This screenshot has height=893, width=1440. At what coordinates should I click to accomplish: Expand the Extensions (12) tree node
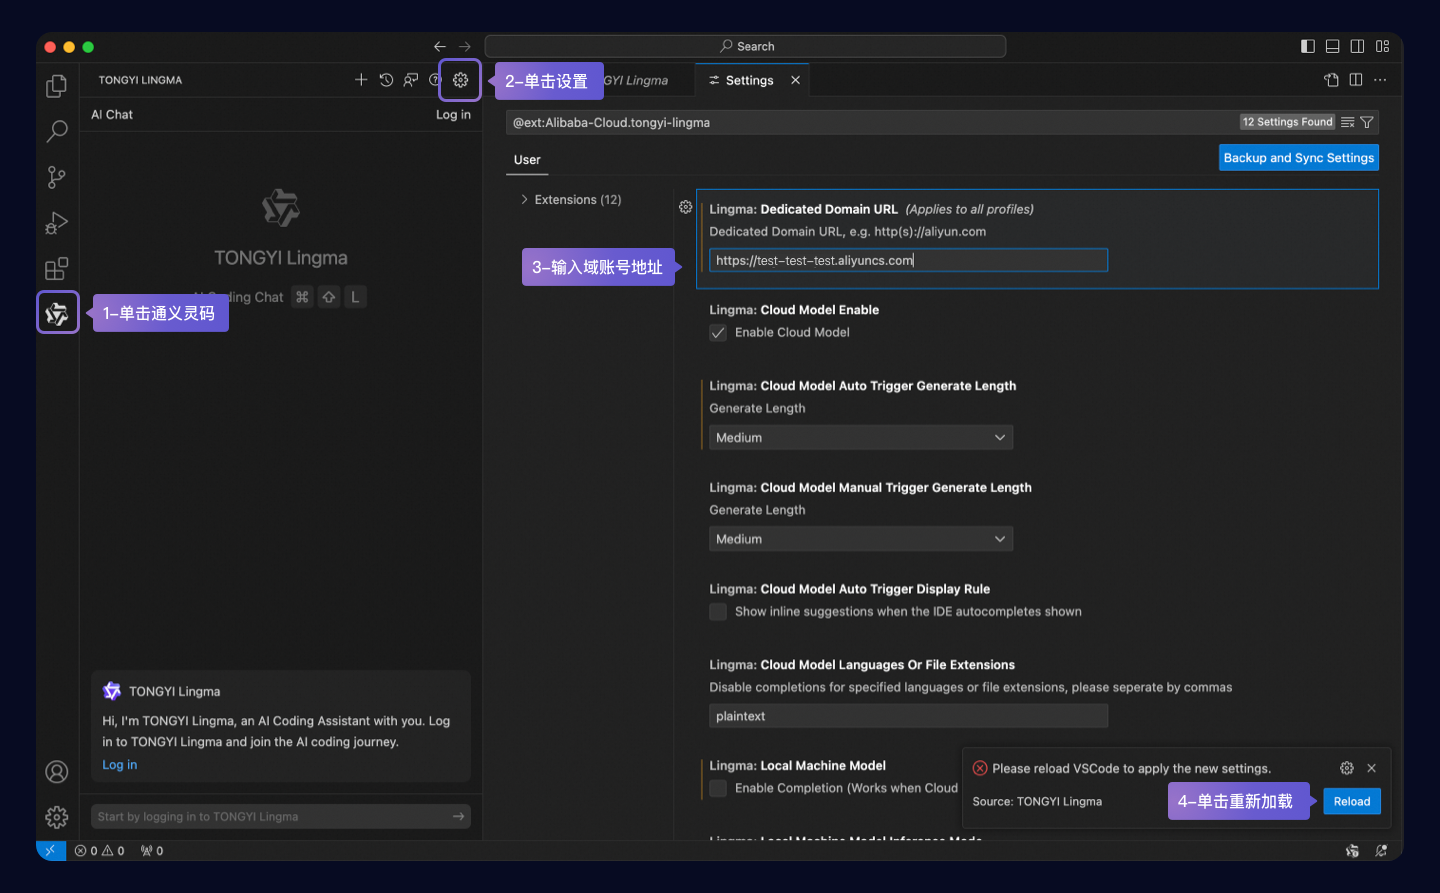(x=571, y=200)
